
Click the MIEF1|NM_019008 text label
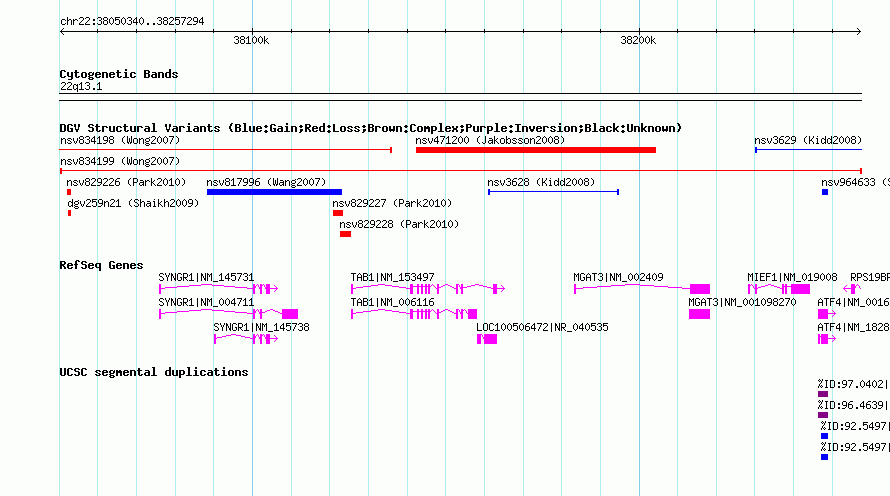(792, 277)
